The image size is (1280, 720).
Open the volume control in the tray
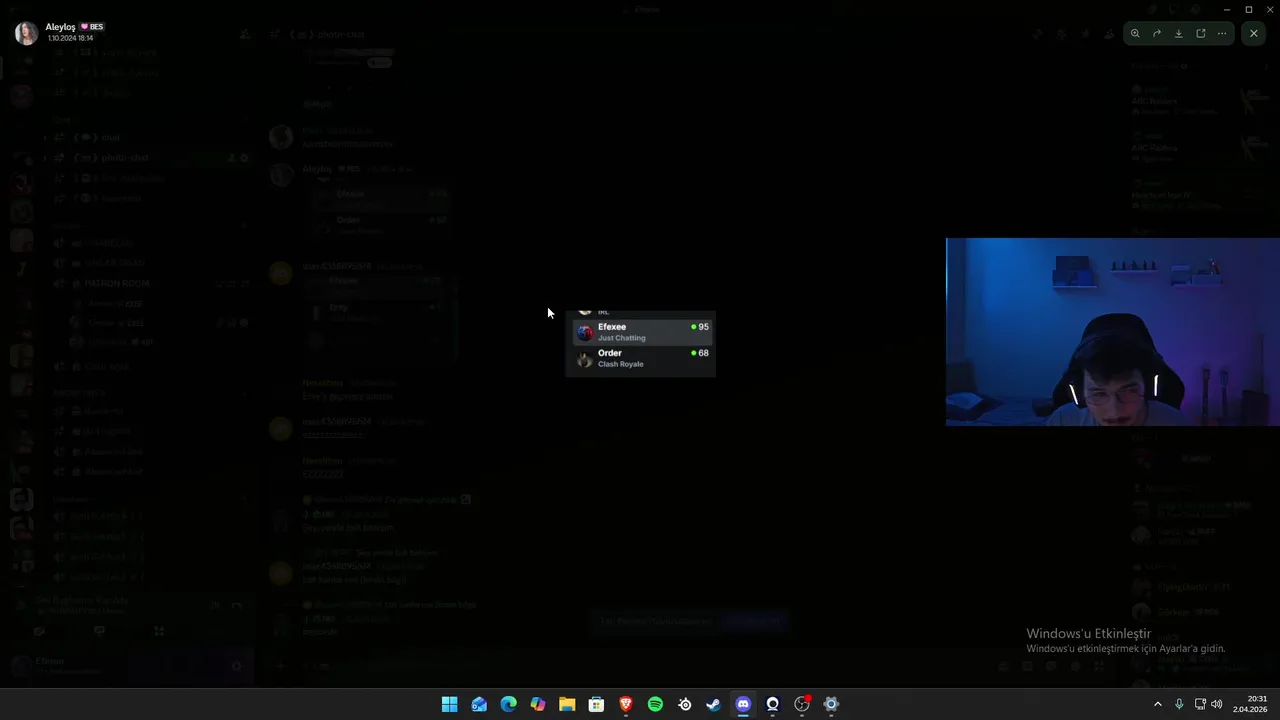pos(1217,704)
